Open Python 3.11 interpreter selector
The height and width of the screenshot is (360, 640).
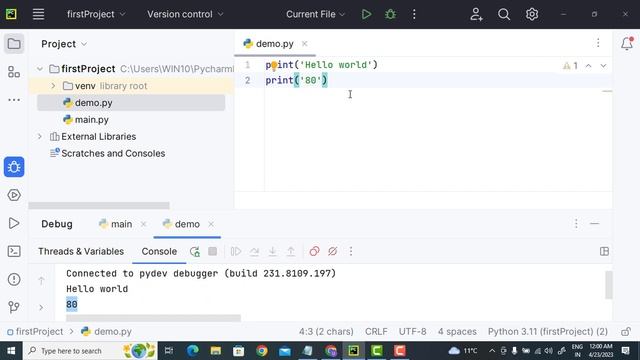[x=548, y=331]
